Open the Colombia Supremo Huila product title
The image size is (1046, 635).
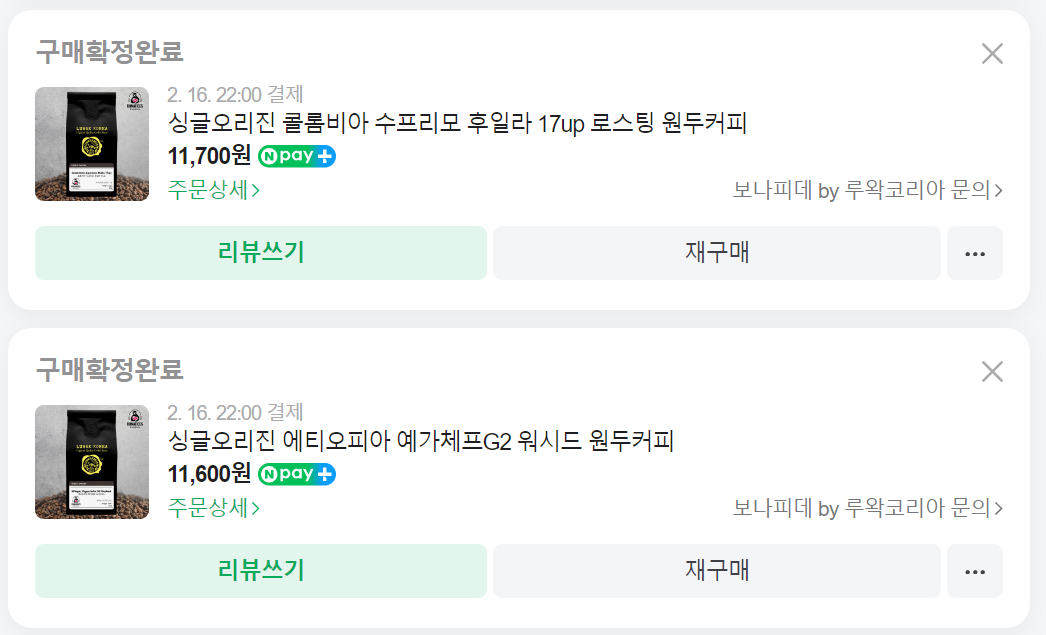tap(457, 123)
